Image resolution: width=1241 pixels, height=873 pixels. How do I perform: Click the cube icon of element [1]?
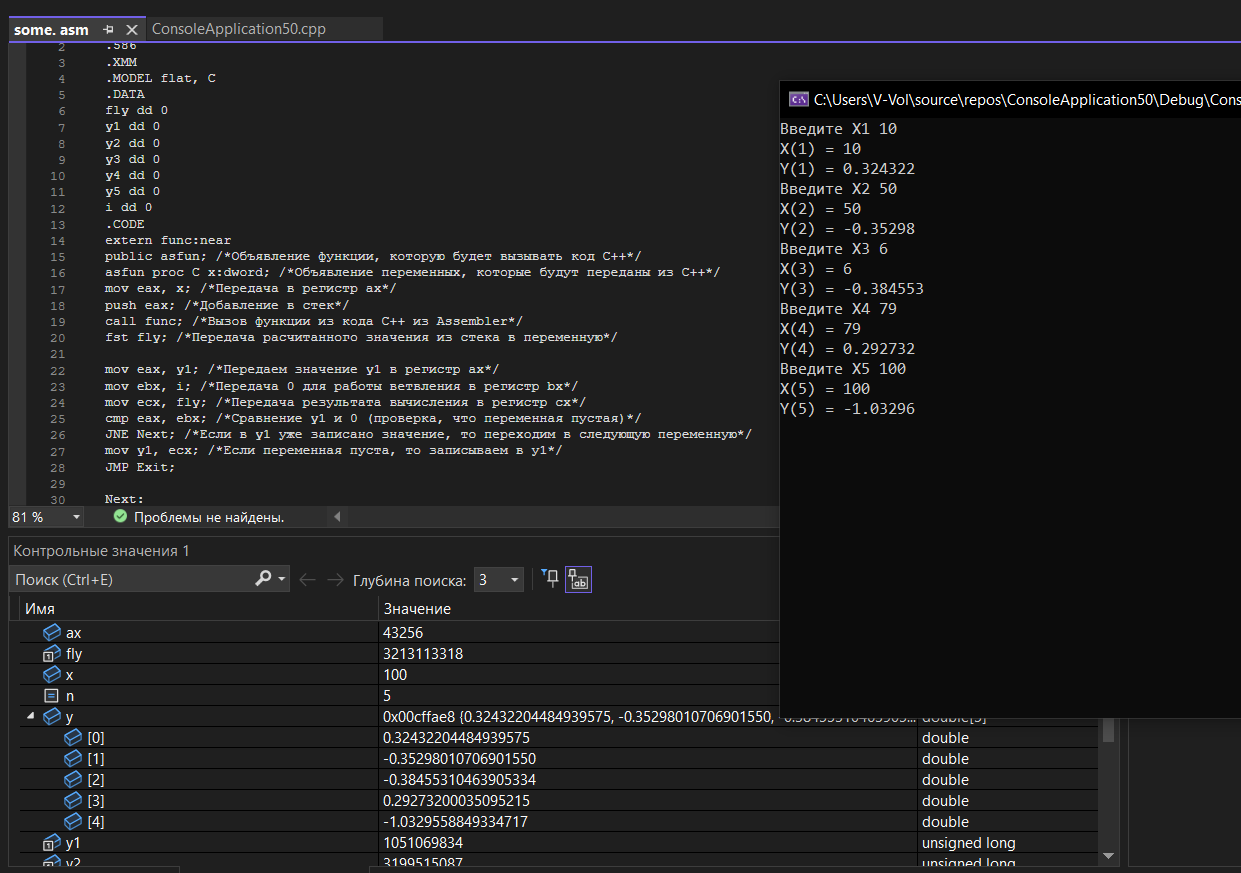coord(73,759)
